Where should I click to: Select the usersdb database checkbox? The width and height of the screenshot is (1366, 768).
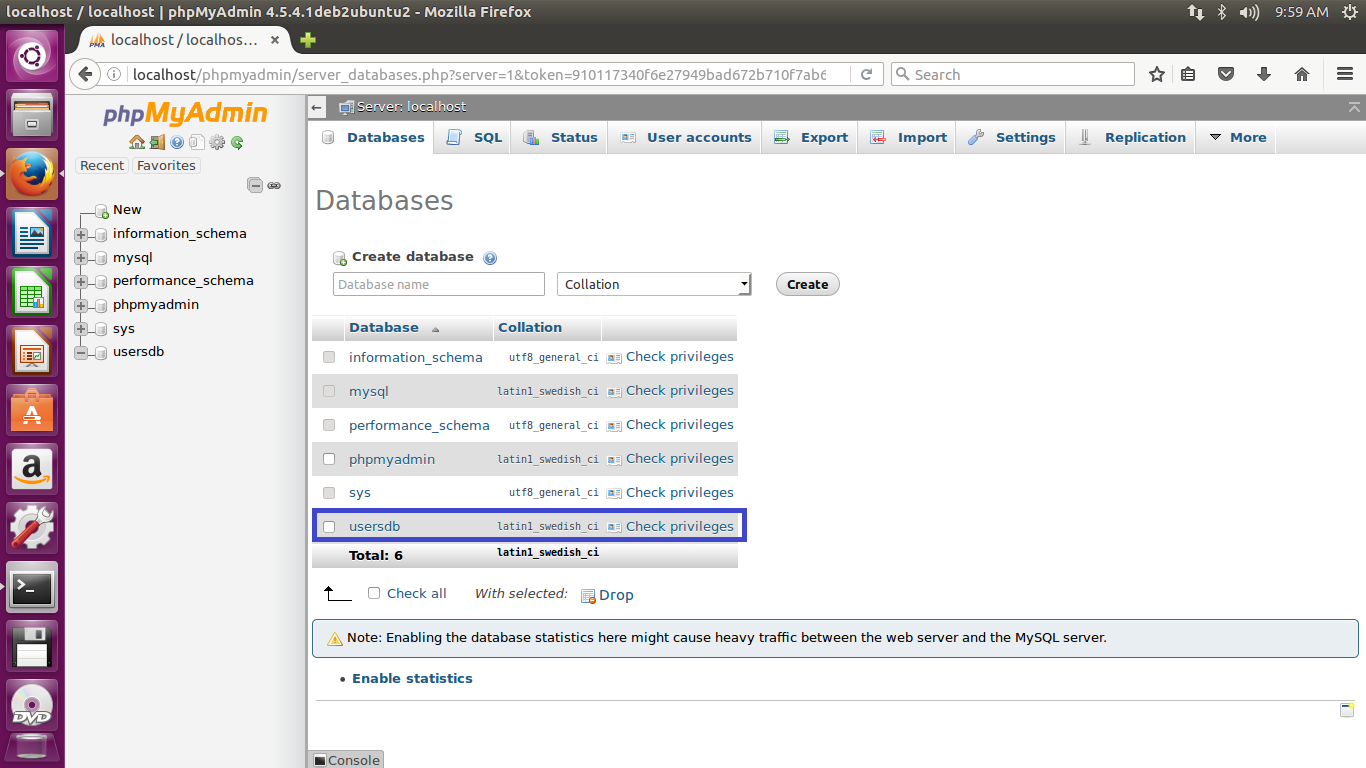coord(329,527)
